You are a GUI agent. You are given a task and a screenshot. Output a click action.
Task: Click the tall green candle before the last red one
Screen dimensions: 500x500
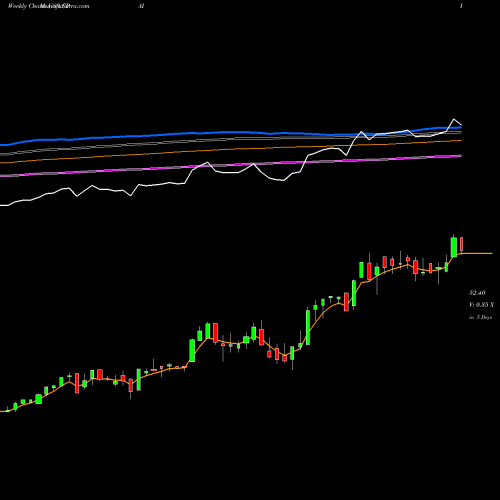(454, 247)
